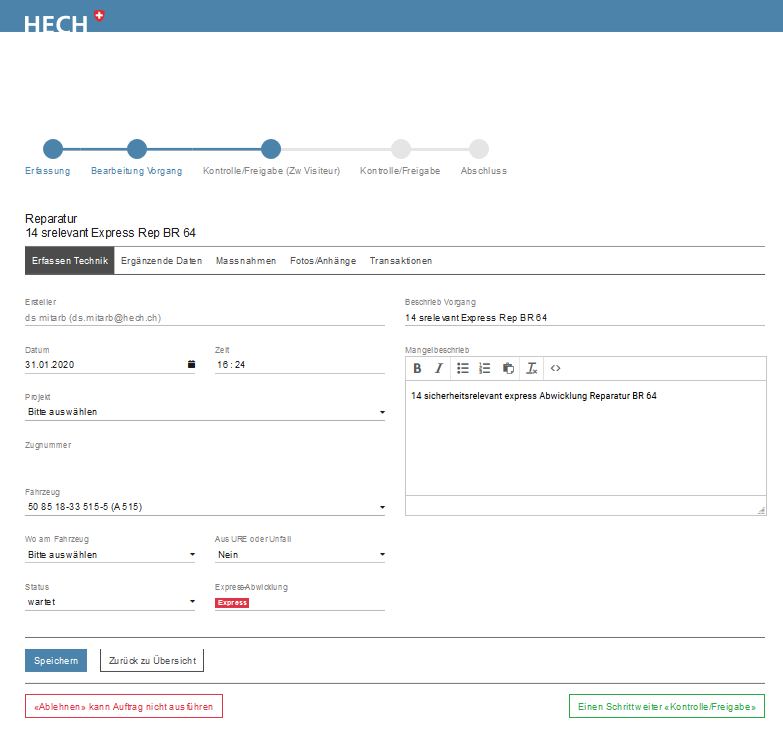Screen dimensions: 783x730
Task: Switch to the Ergänzende Daten tab
Action: [x=161, y=261]
